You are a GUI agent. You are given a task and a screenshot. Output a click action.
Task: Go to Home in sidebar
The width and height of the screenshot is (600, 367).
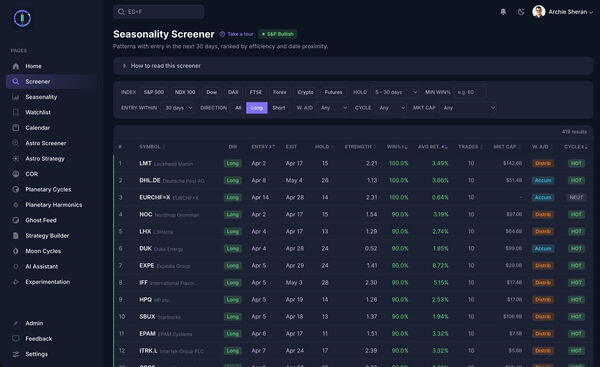52,66
